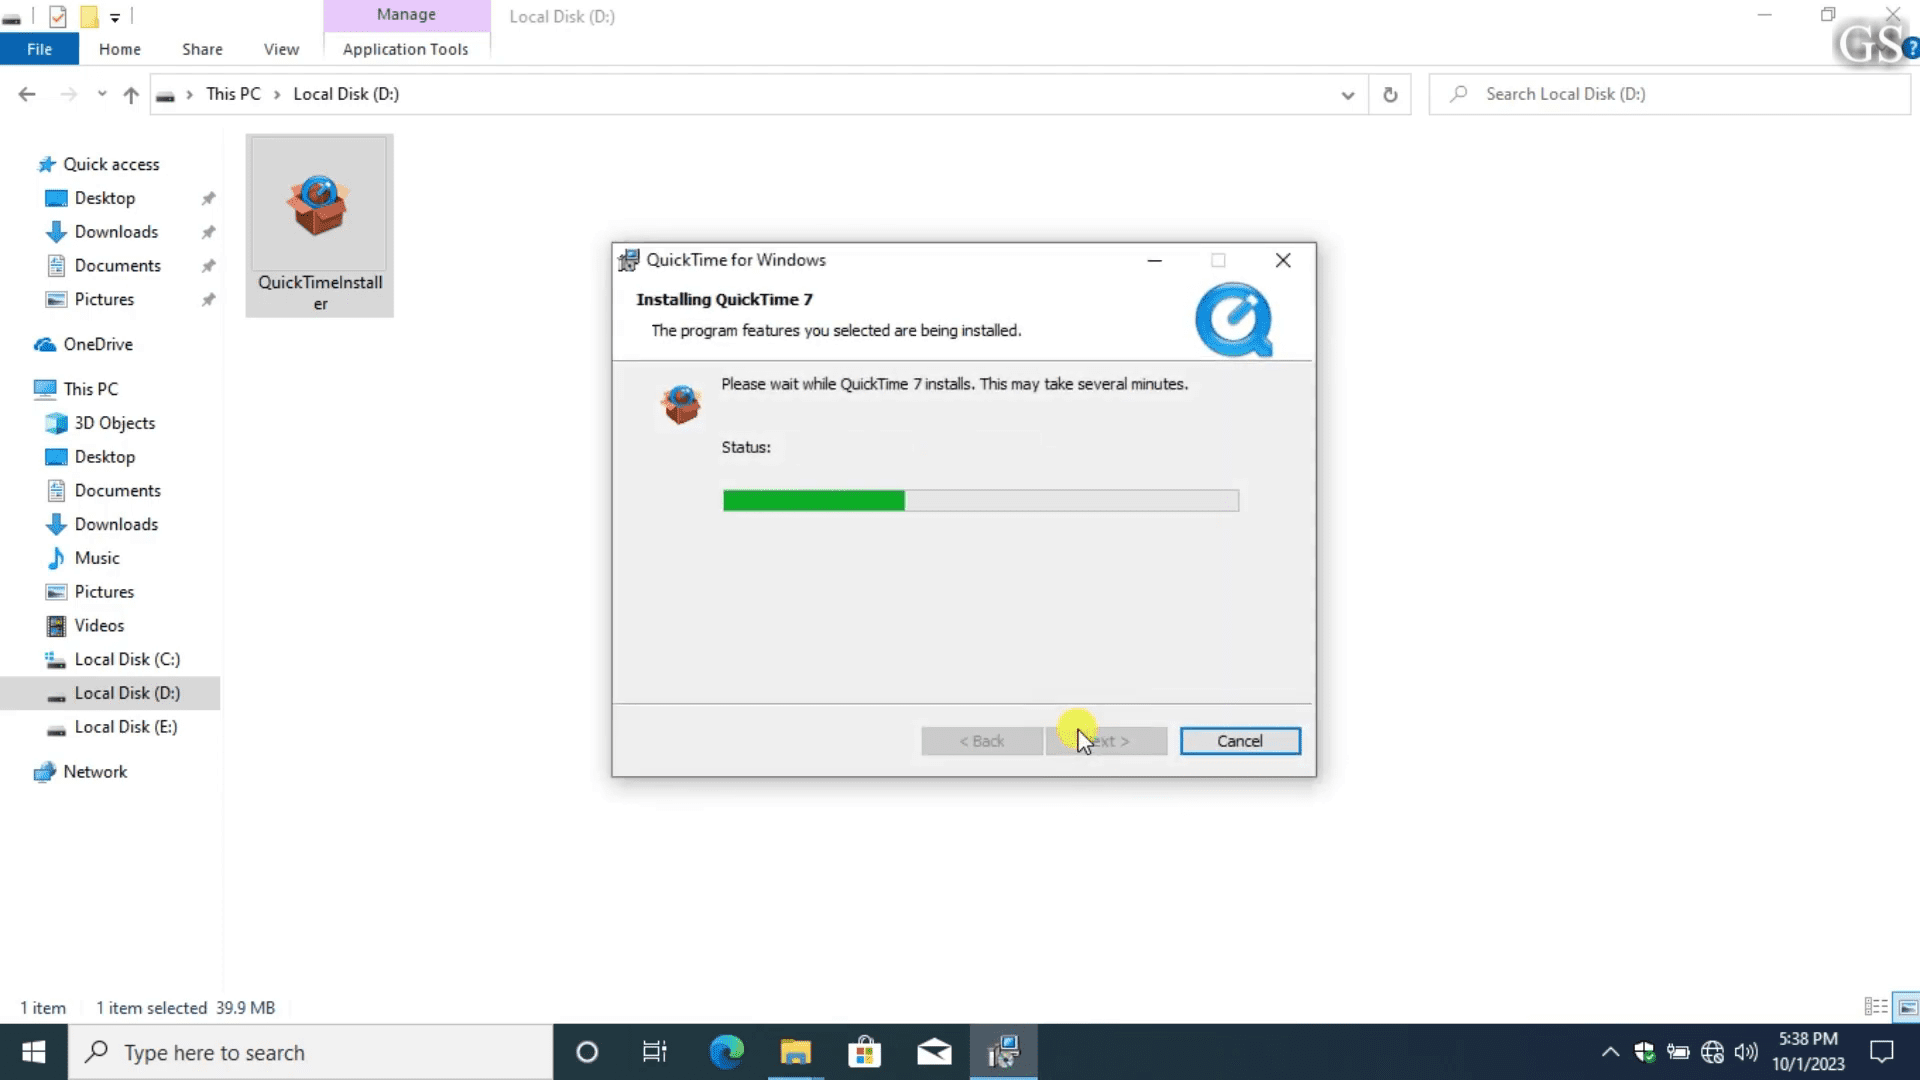1920x1080 pixels.
Task: Open the clock and date flyout
Action: click(1808, 1052)
